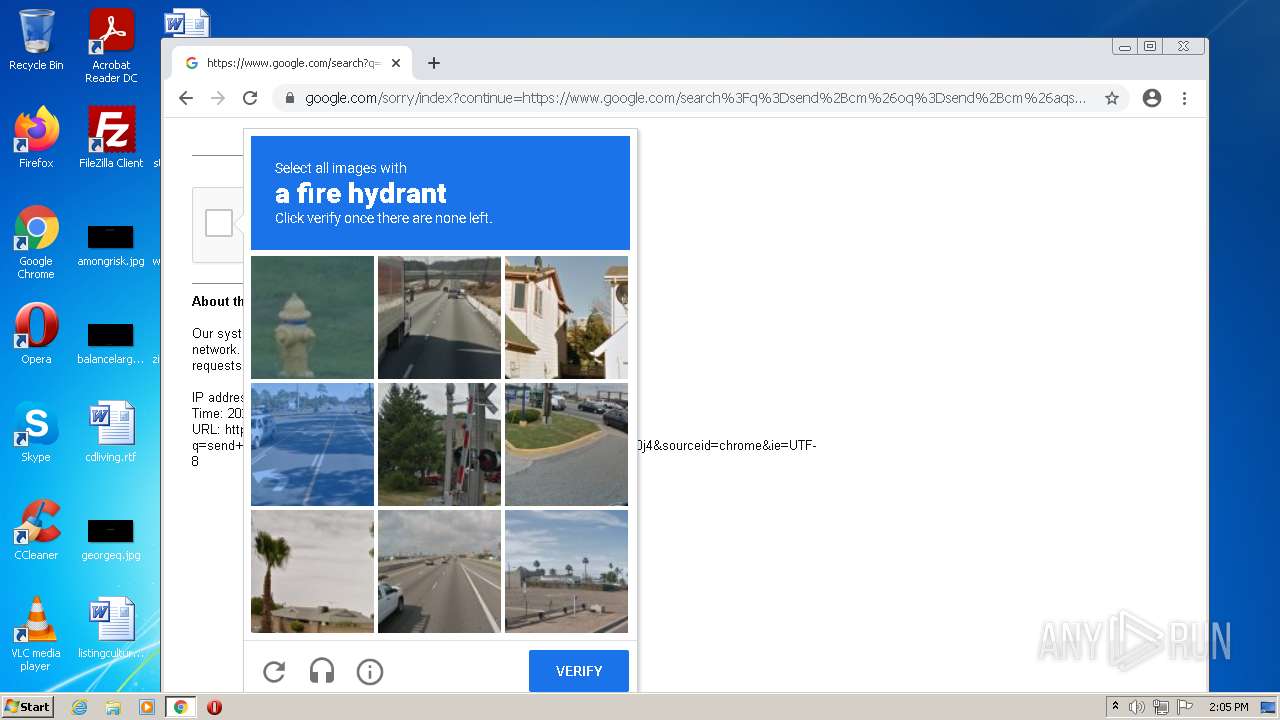
Task: Open Firefox desktop shortcut
Action: point(36,137)
